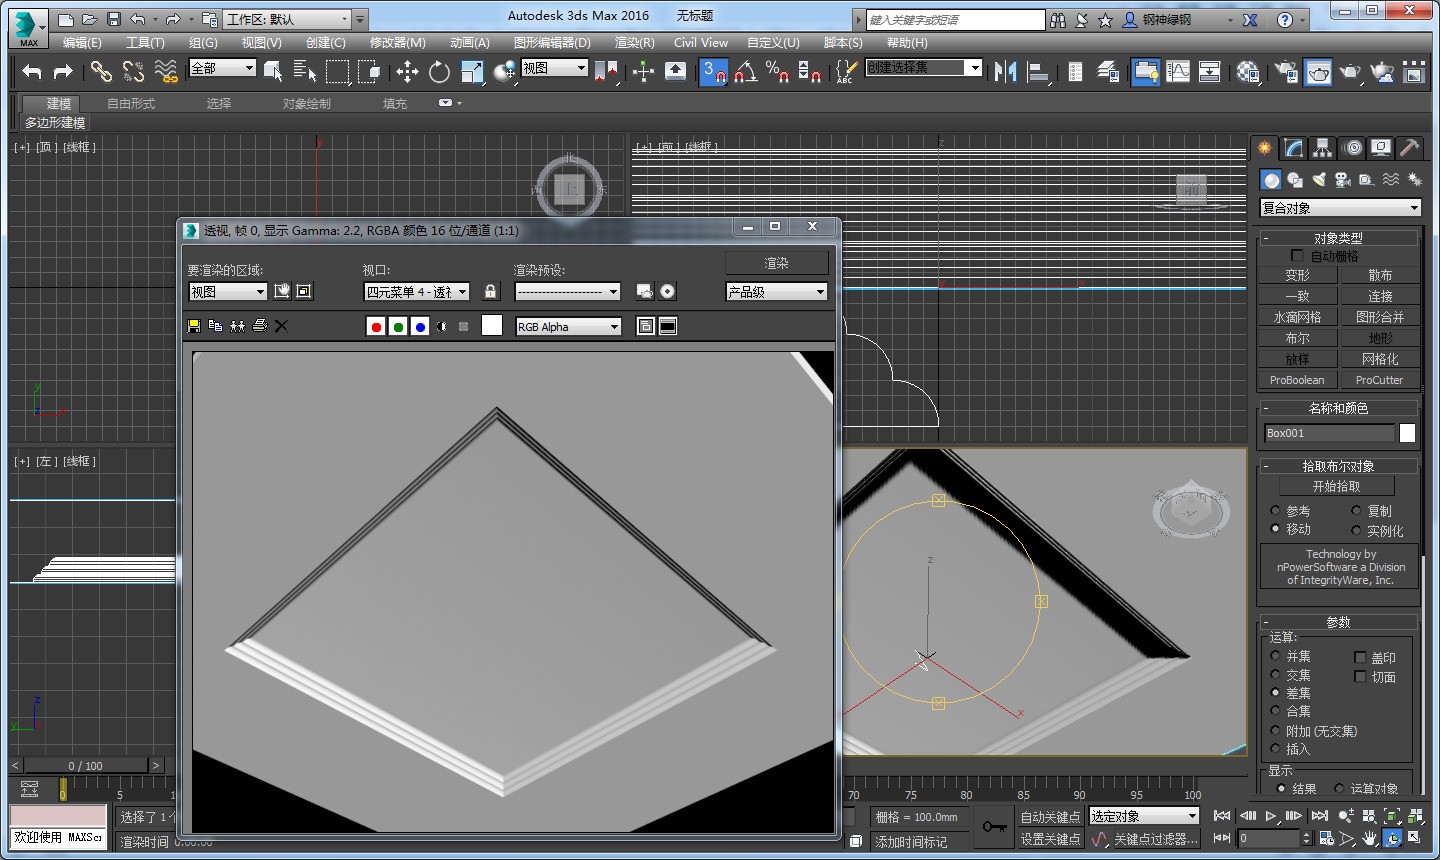Select the Rotate tool
This screenshot has height=860, width=1440.
[x=439, y=72]
